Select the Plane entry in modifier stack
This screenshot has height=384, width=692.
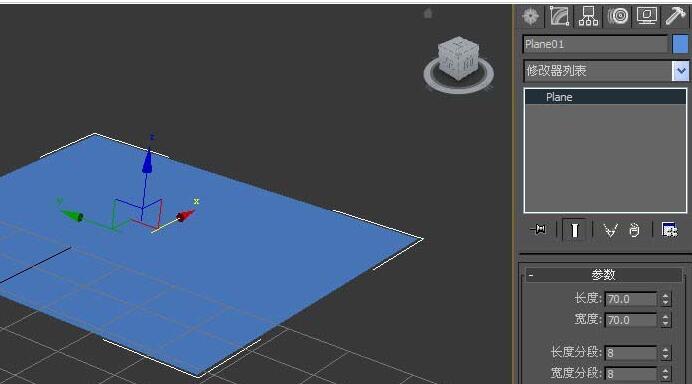click(605, 97)
